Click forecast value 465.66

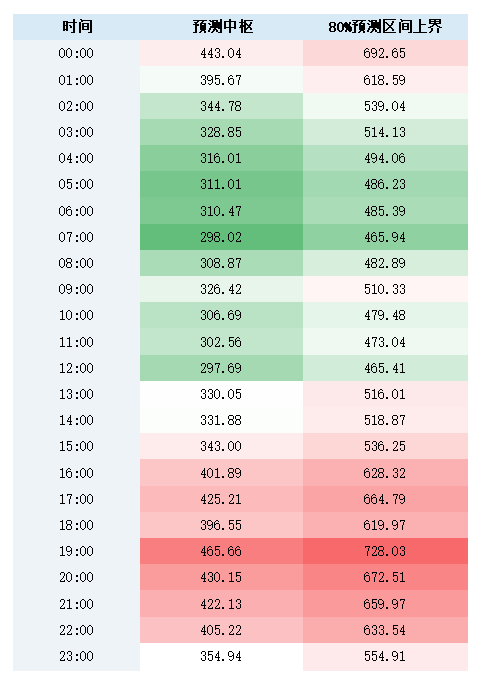221,551
